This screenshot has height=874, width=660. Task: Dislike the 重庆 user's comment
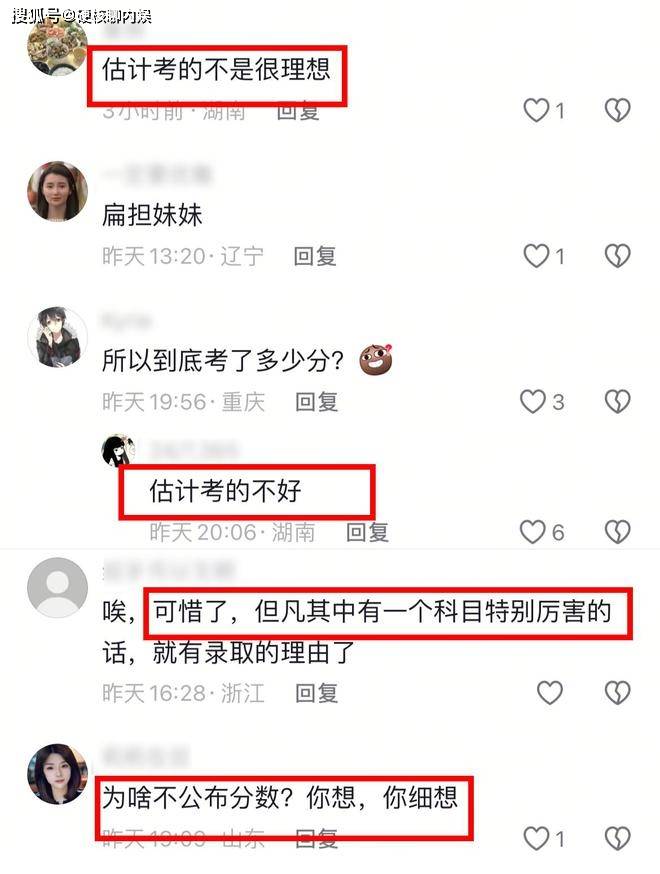click(x=618, y=401)
